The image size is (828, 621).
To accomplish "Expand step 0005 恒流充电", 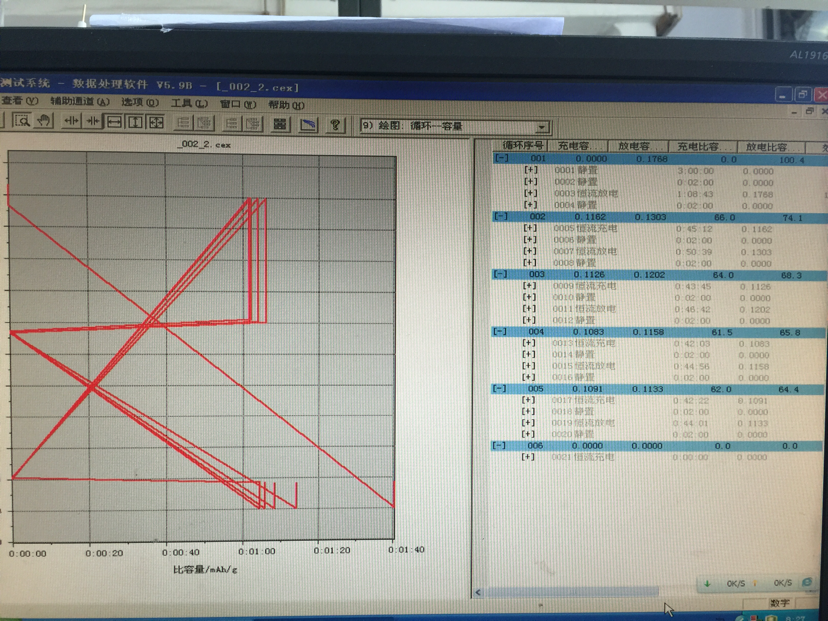I will click(530, 228).
